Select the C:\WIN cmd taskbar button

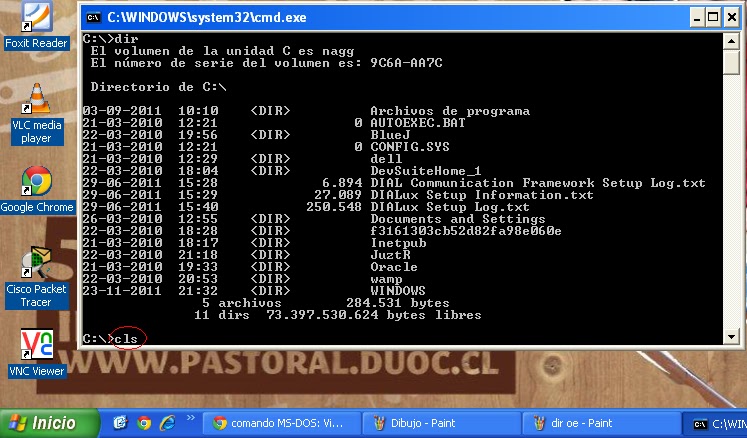717,423
